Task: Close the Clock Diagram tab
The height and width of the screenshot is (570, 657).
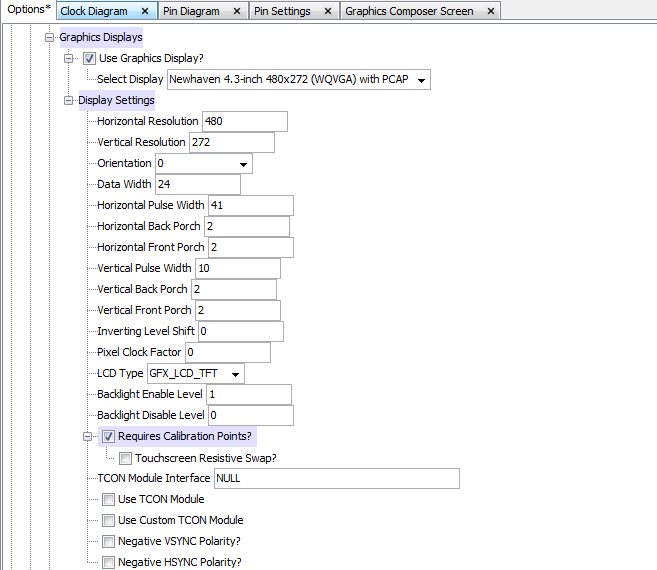Action: pyautogui.click(x=145, y=12)
